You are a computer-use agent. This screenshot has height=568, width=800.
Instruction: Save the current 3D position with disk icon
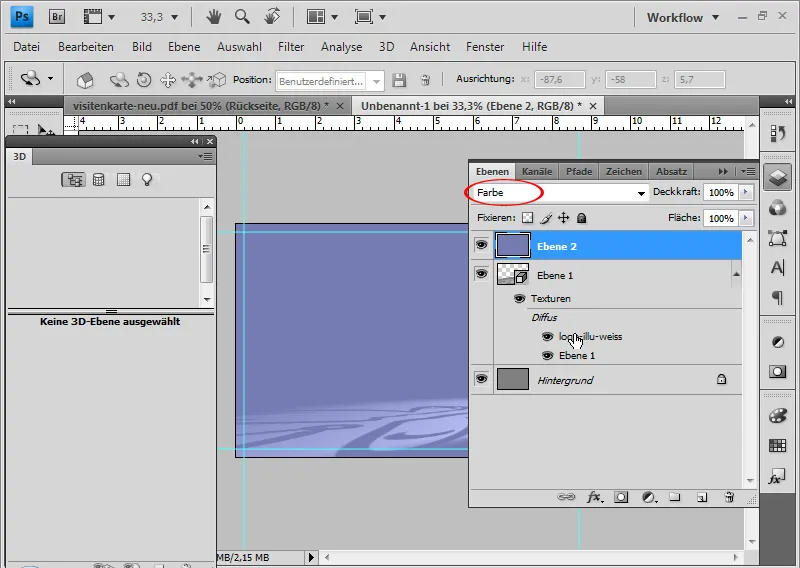399,80
